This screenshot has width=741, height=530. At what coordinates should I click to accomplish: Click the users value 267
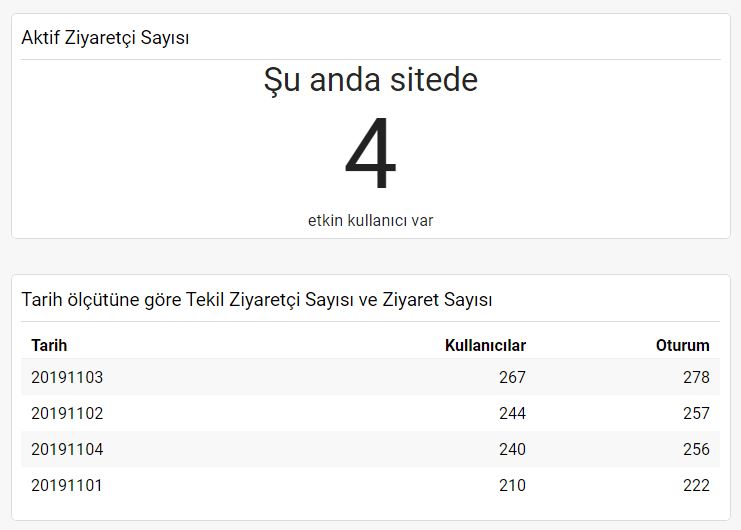(512, 377)
